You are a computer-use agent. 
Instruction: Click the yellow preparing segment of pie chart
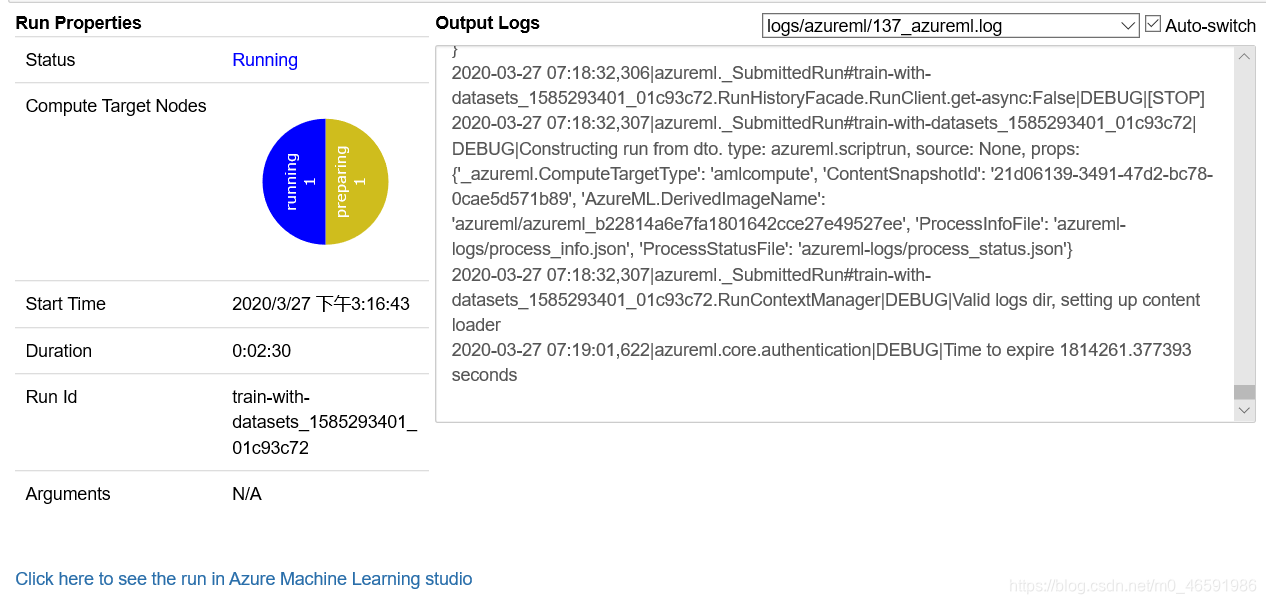click(357, 181)
